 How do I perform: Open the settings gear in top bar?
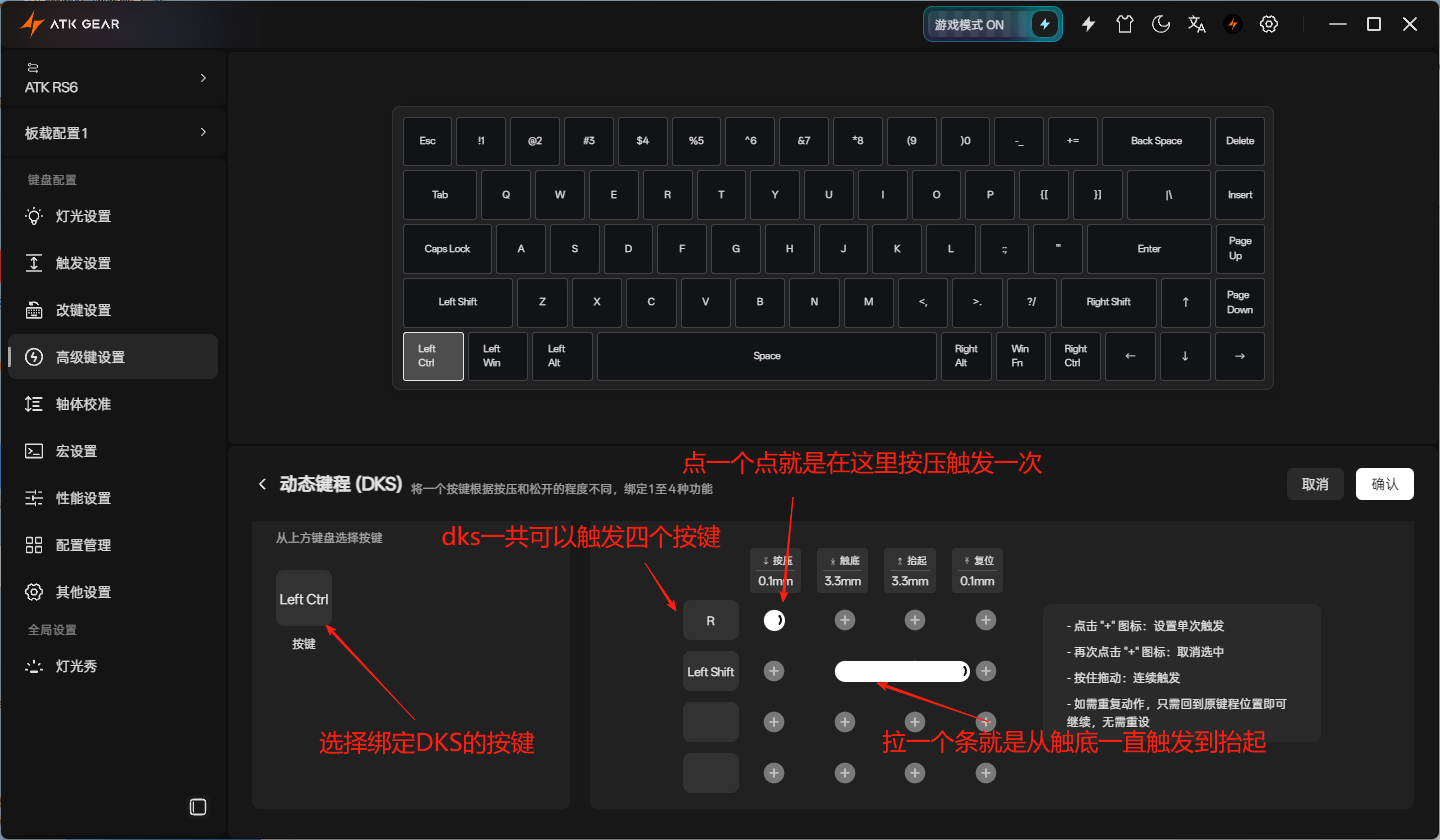click(1269, 24)
